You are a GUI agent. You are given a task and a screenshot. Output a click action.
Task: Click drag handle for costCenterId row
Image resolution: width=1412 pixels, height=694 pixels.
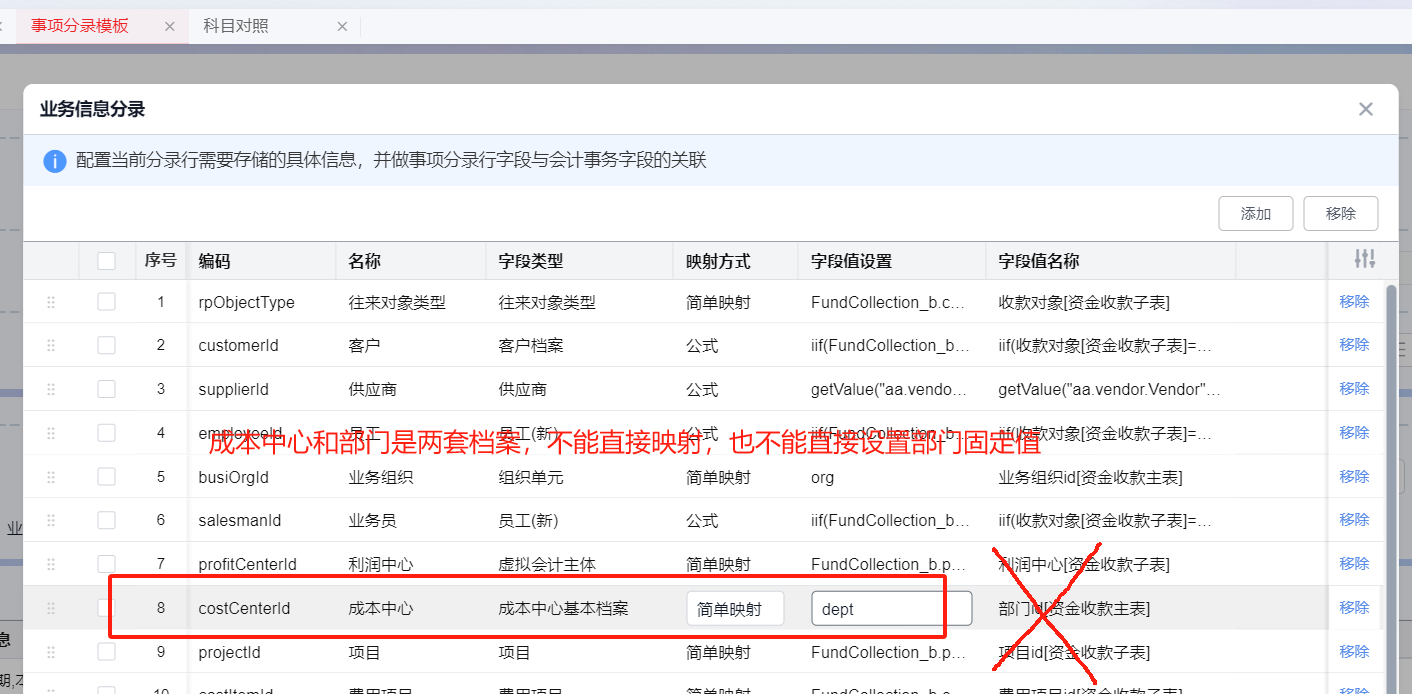[51, 608]
